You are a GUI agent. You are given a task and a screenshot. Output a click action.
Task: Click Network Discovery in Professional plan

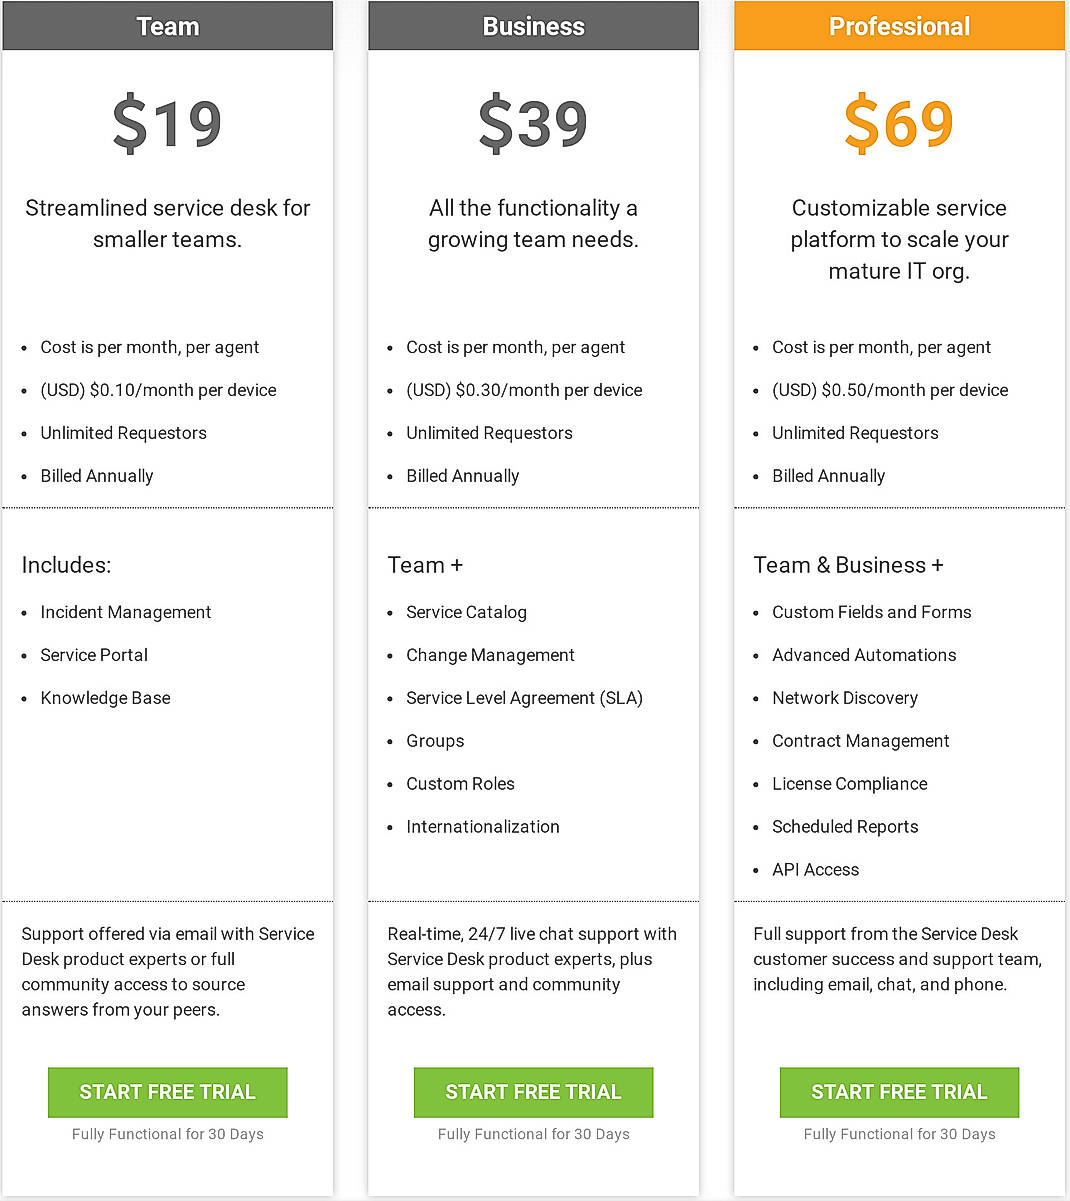click(845, 698)
